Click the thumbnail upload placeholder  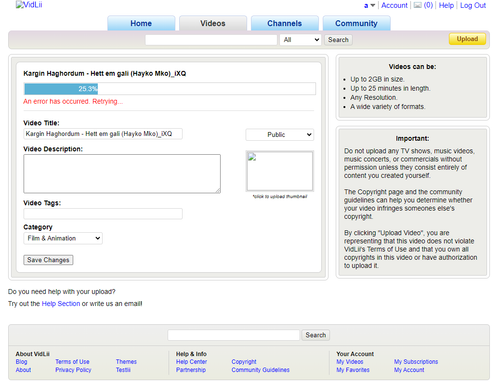point(280,171)
